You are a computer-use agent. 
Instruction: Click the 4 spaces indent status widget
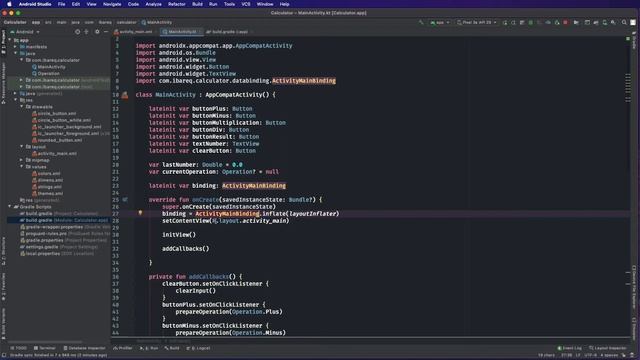pos(609,356)
